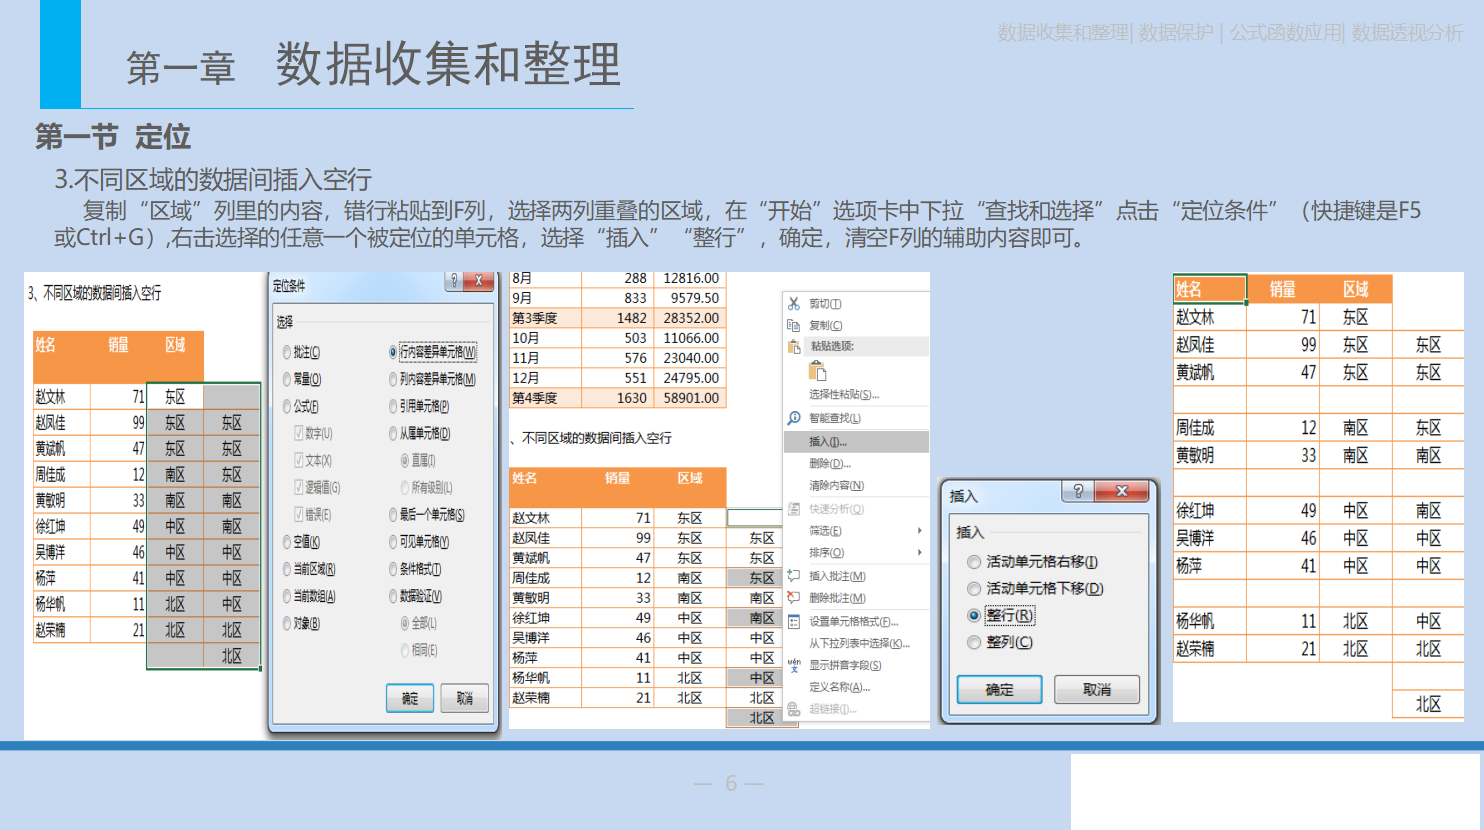
Task: Click the help button in 插入 dialog
Action: [1078, 491]
